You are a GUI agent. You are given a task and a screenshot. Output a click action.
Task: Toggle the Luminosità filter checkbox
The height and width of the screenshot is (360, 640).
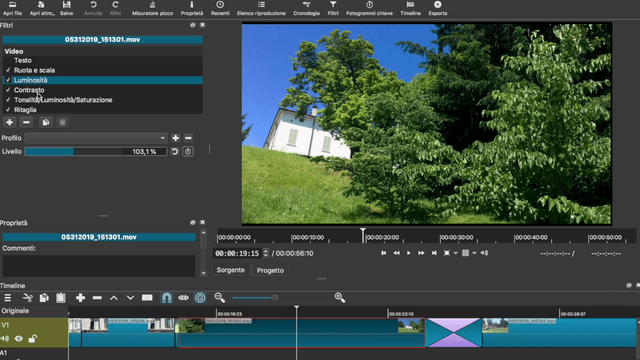point(8,80)
